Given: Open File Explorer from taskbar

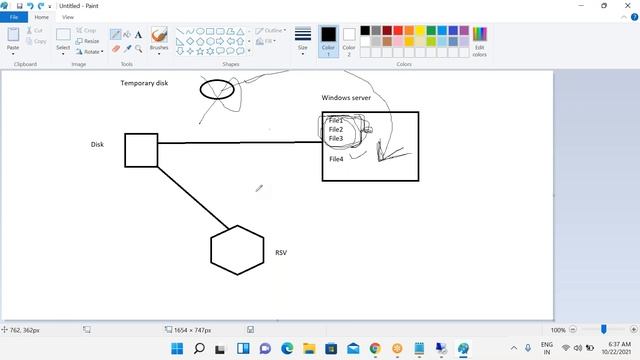Looking at the screenshot, I should [309, 349].
